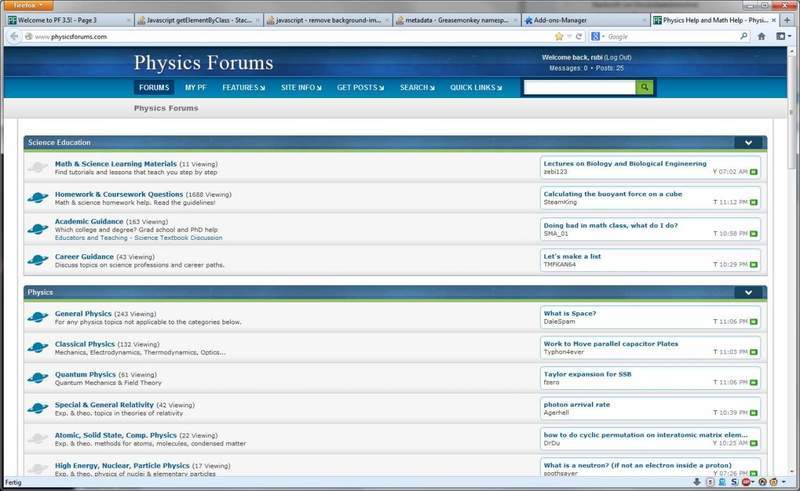800x491 pixels.
Task: Open the SEARCH dropdown menu
Action: 417,87
